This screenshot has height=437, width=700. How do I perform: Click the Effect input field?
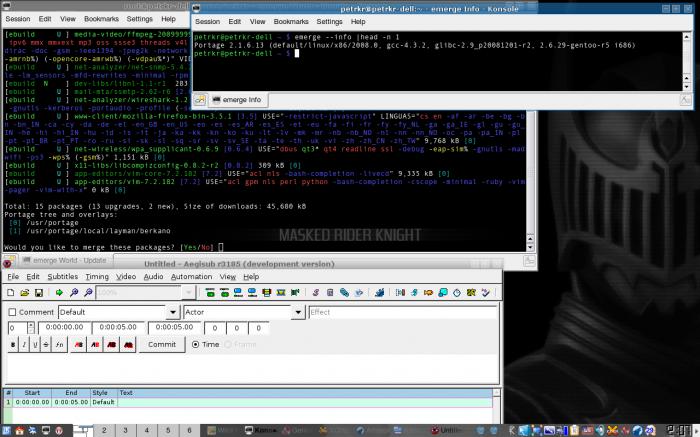coord(403,312)
